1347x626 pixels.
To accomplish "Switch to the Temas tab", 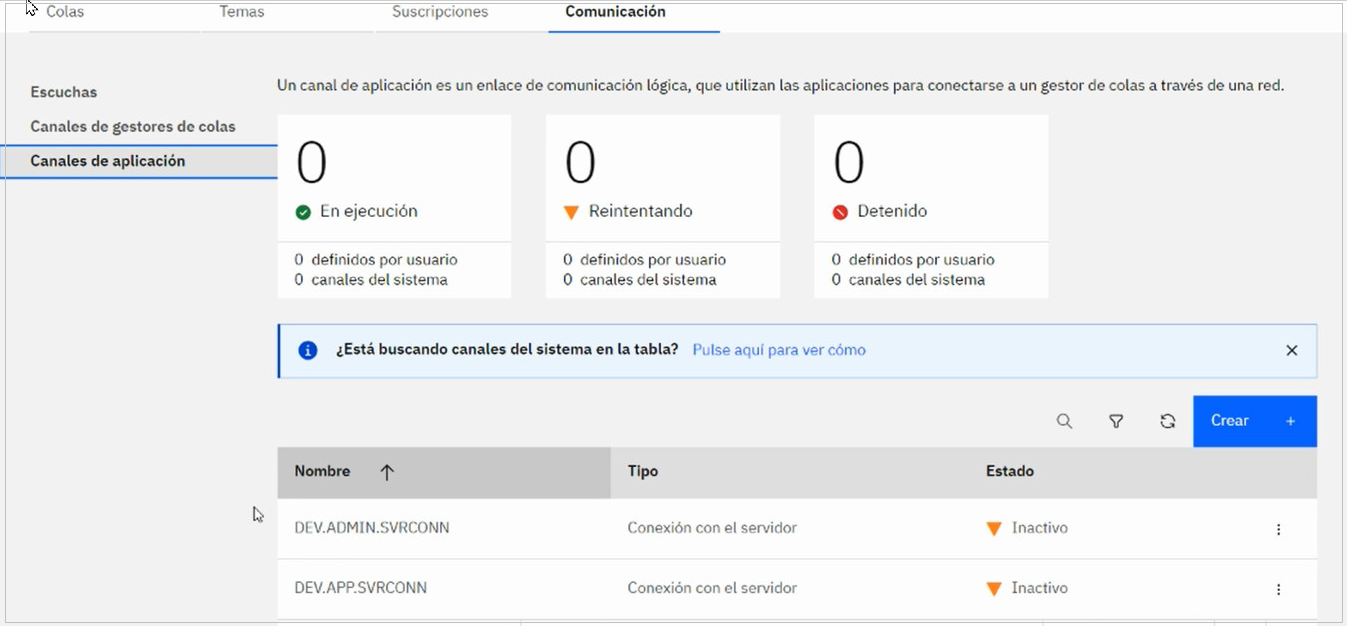I will (x=241, y=13).
